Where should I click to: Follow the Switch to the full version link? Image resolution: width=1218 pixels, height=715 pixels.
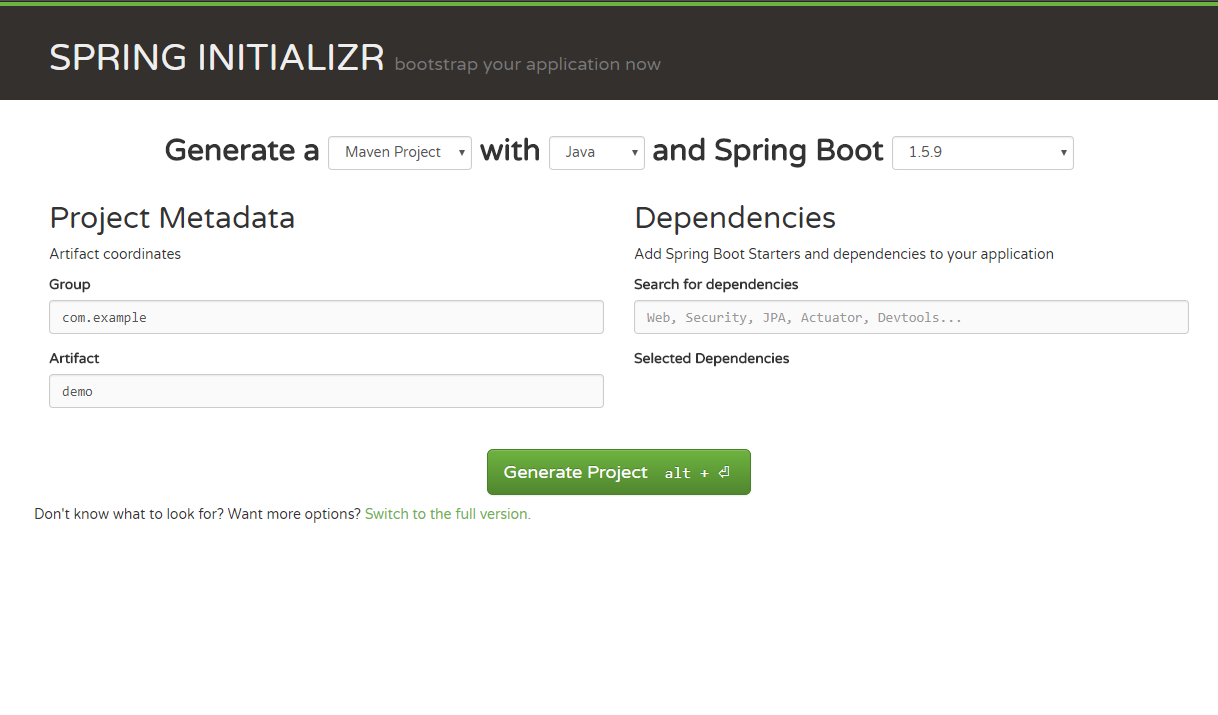(x=448, y=514)
